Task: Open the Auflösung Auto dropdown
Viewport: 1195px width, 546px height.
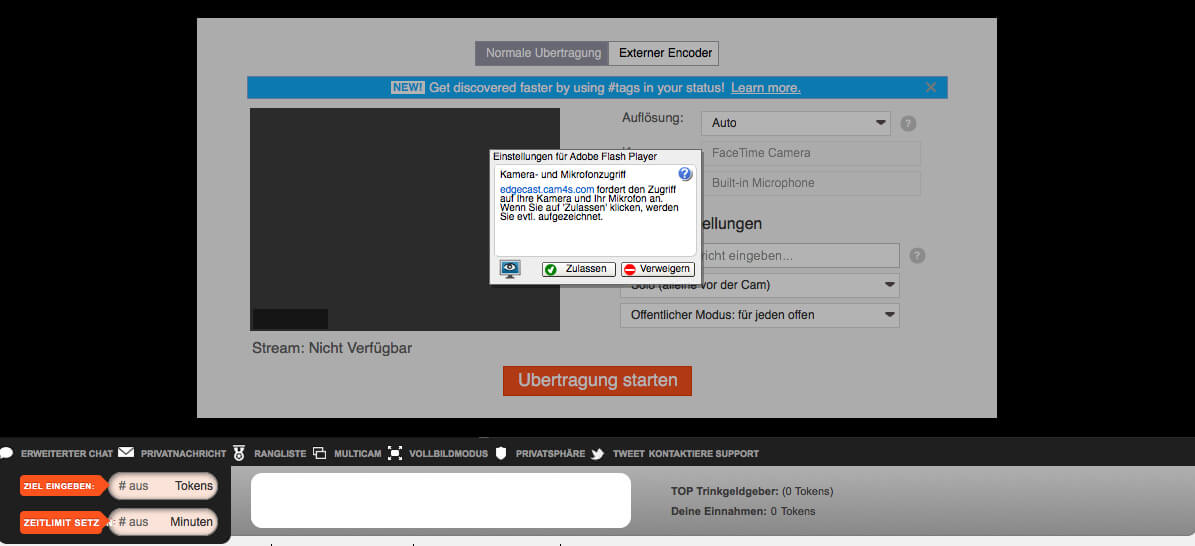Action: point(796,123)
